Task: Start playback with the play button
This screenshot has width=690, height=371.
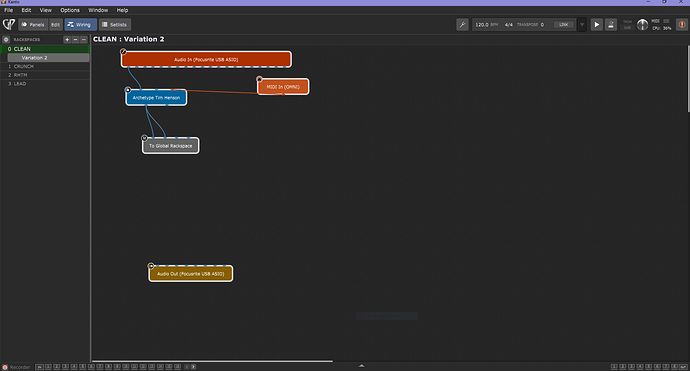Action: (x=596, y=25)
